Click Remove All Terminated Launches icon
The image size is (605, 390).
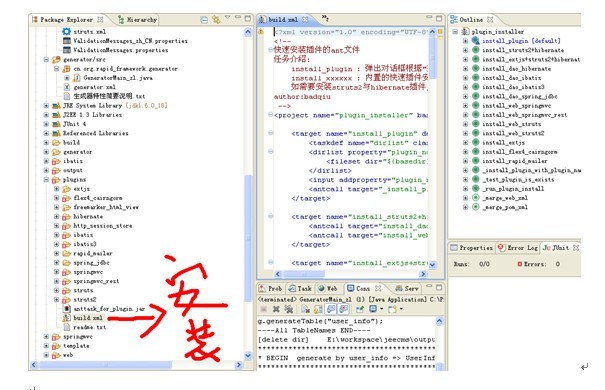[x=289, y=309]
